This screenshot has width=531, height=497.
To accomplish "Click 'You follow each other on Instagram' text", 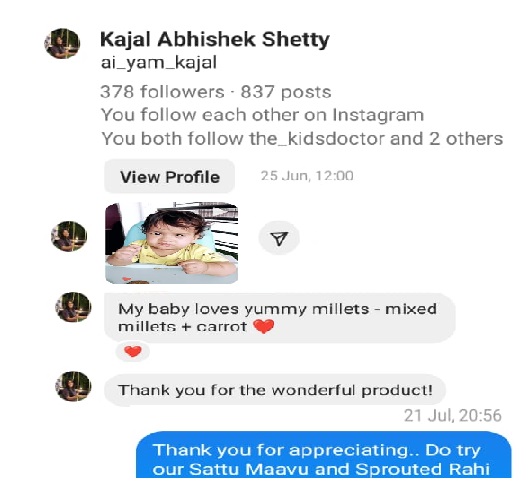I will tap(262, 115).
